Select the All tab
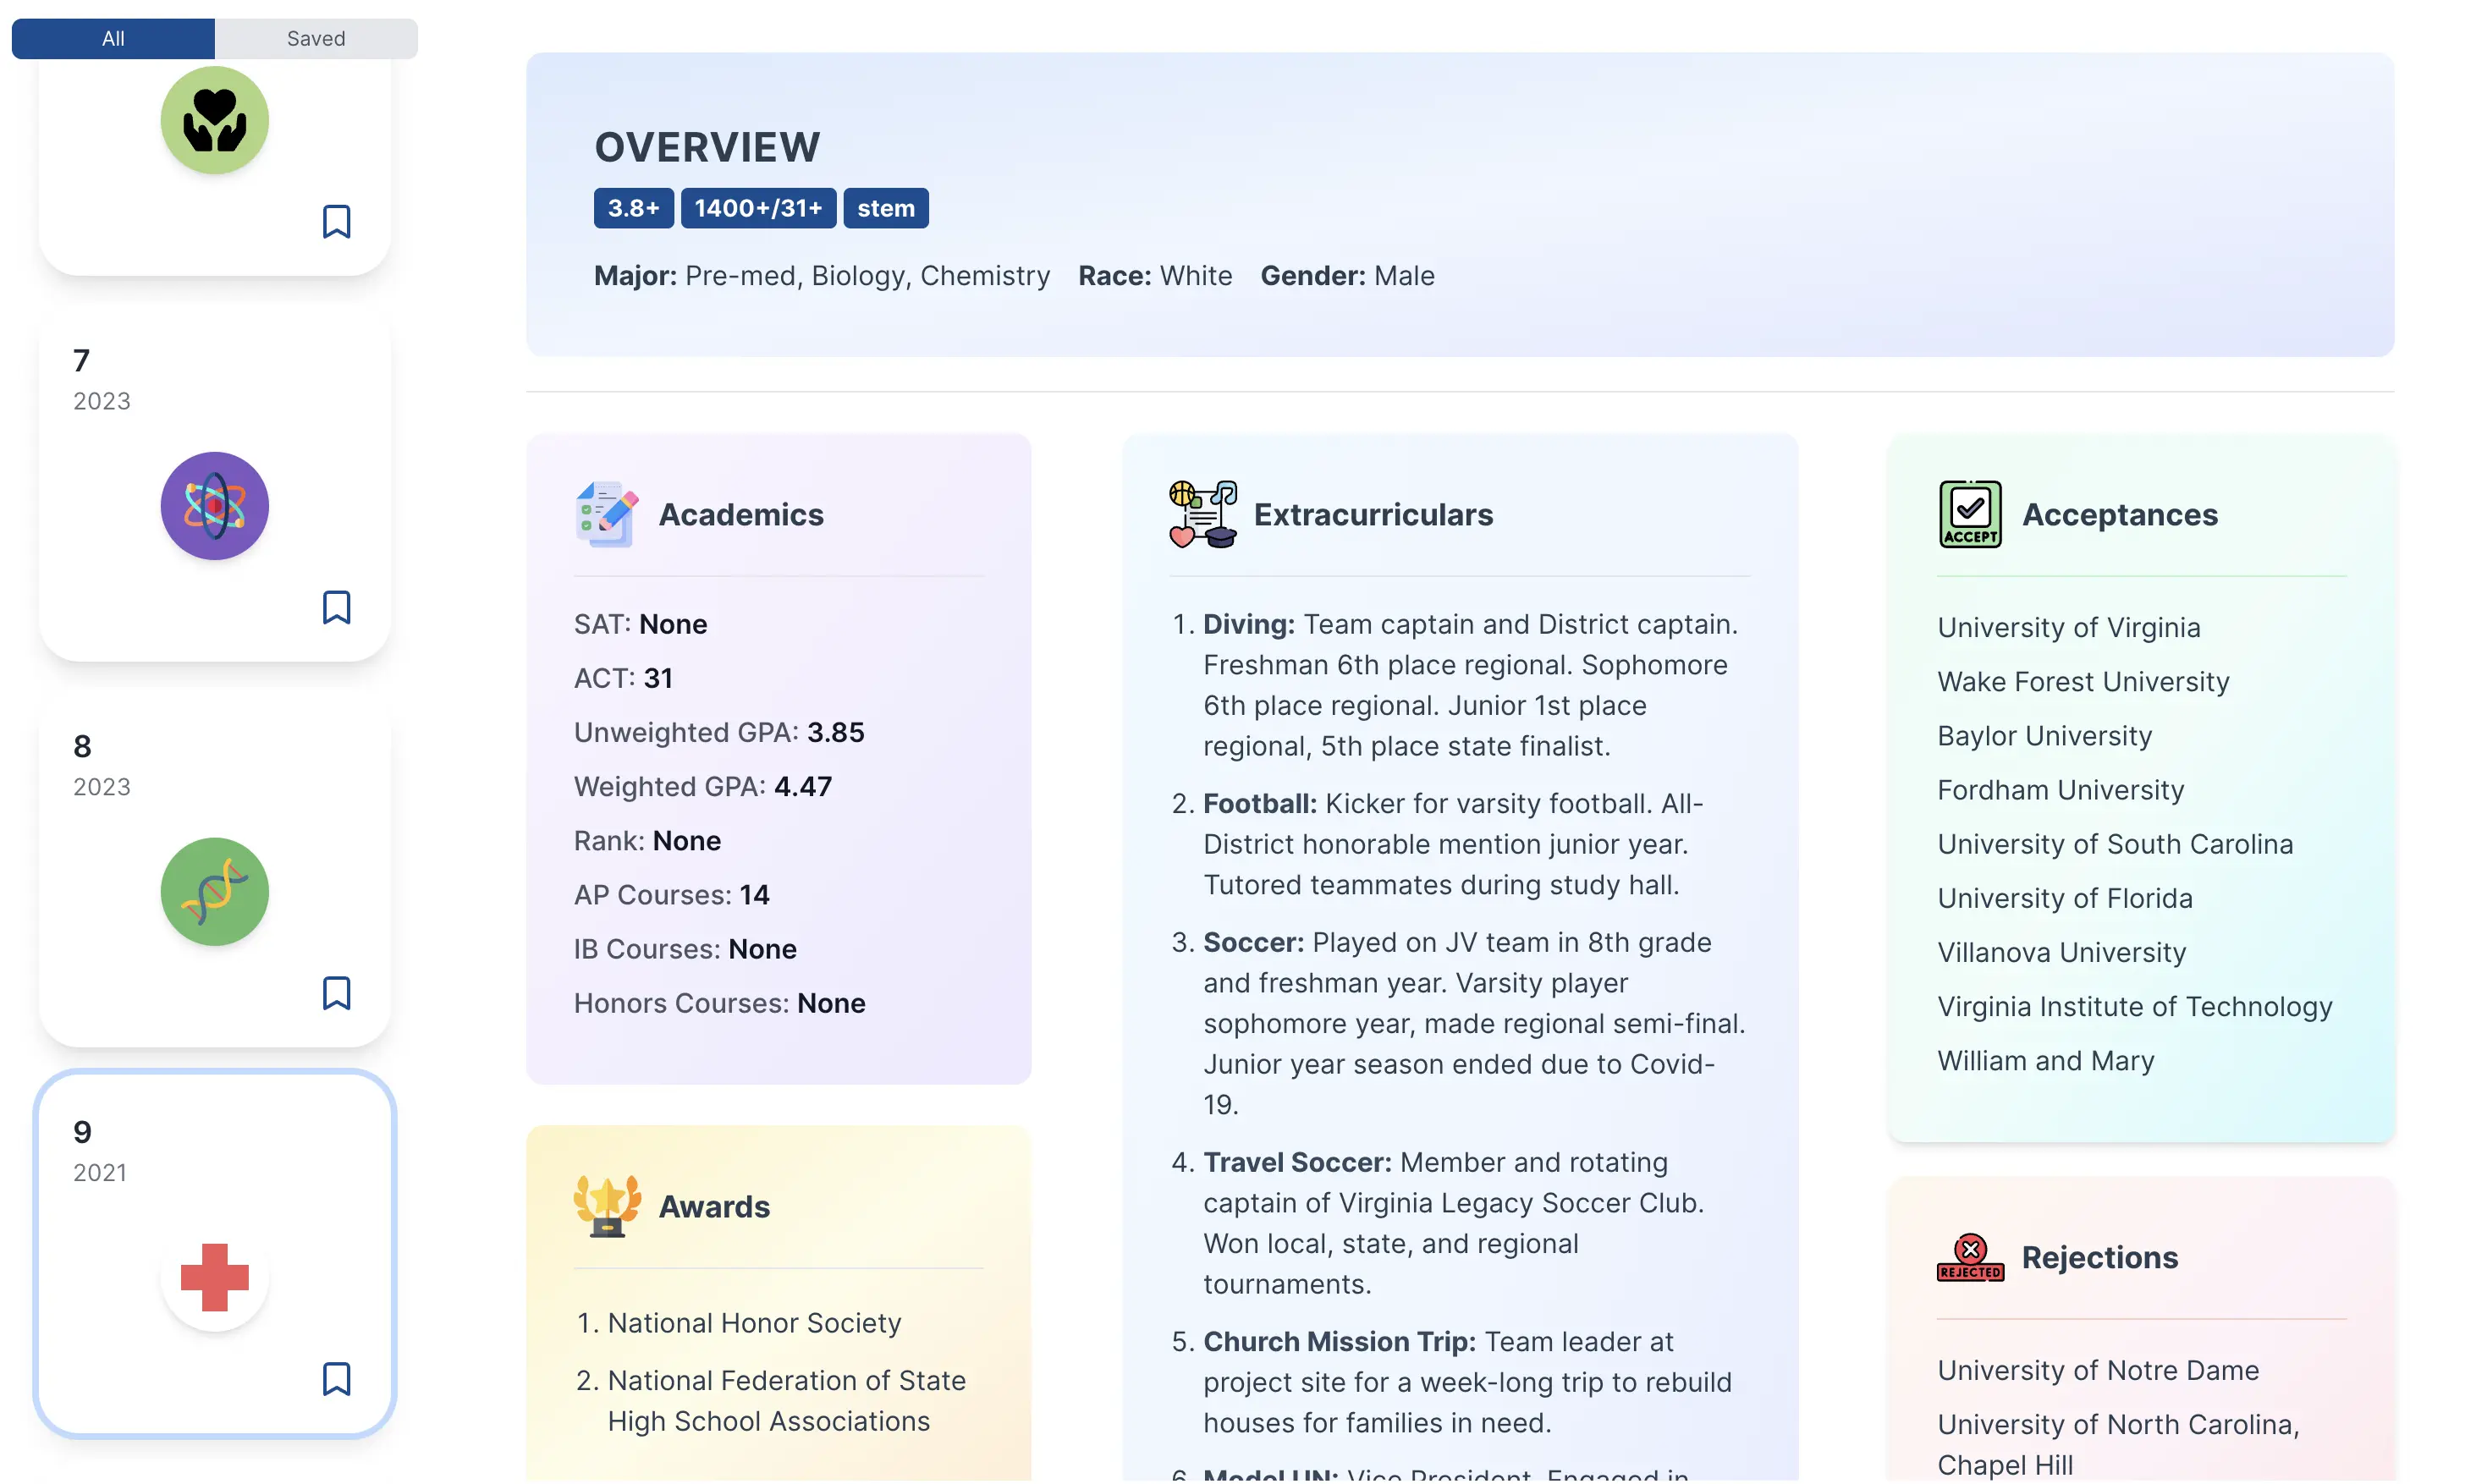 coord(112,38)
